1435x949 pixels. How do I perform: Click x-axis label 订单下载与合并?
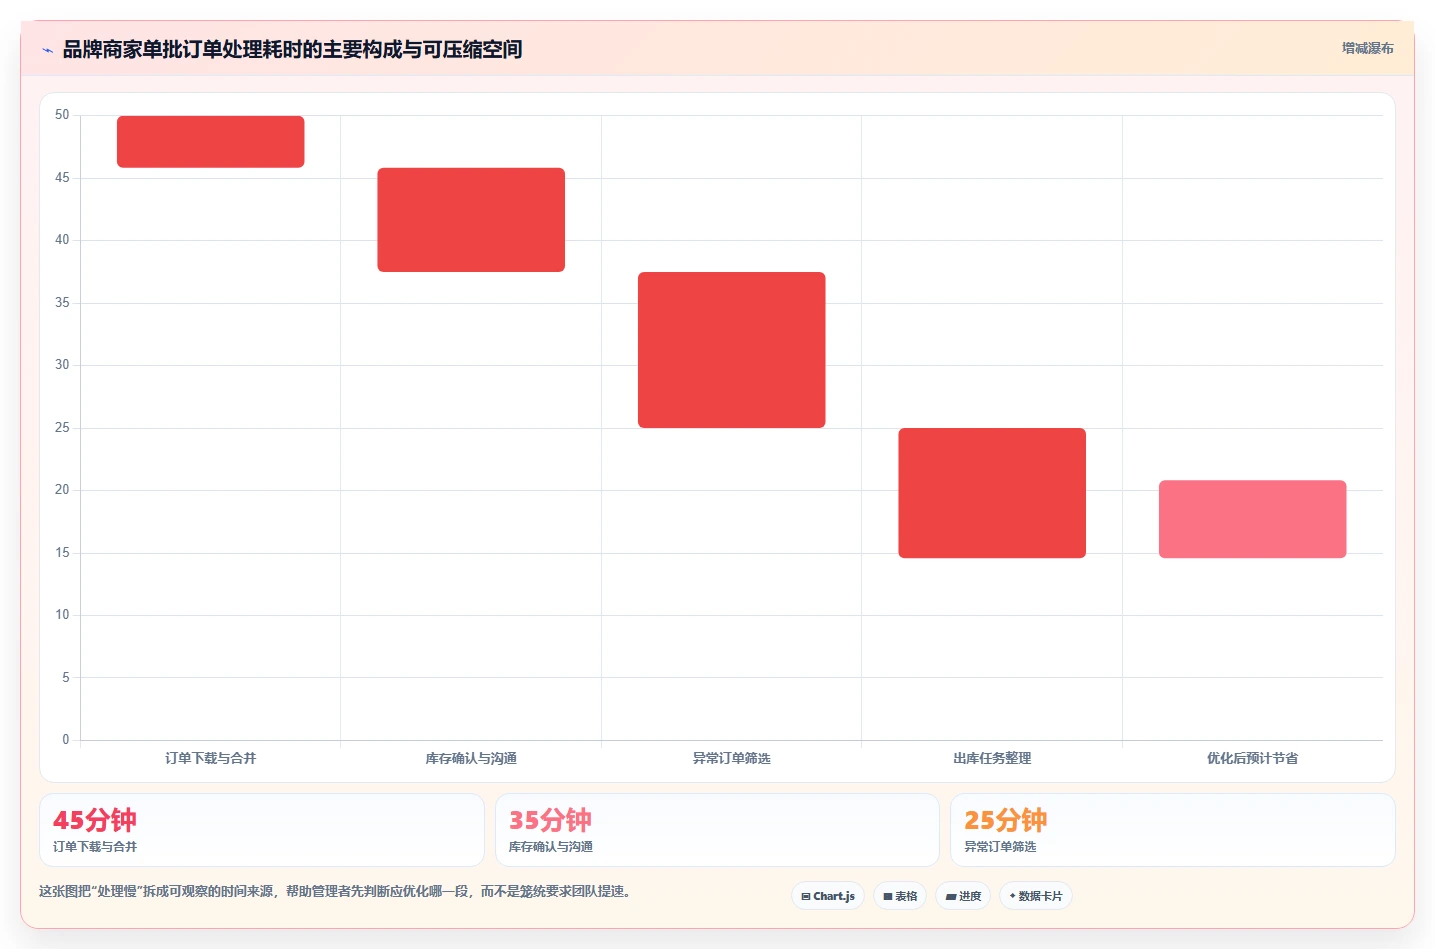click(x=211, y=758)
